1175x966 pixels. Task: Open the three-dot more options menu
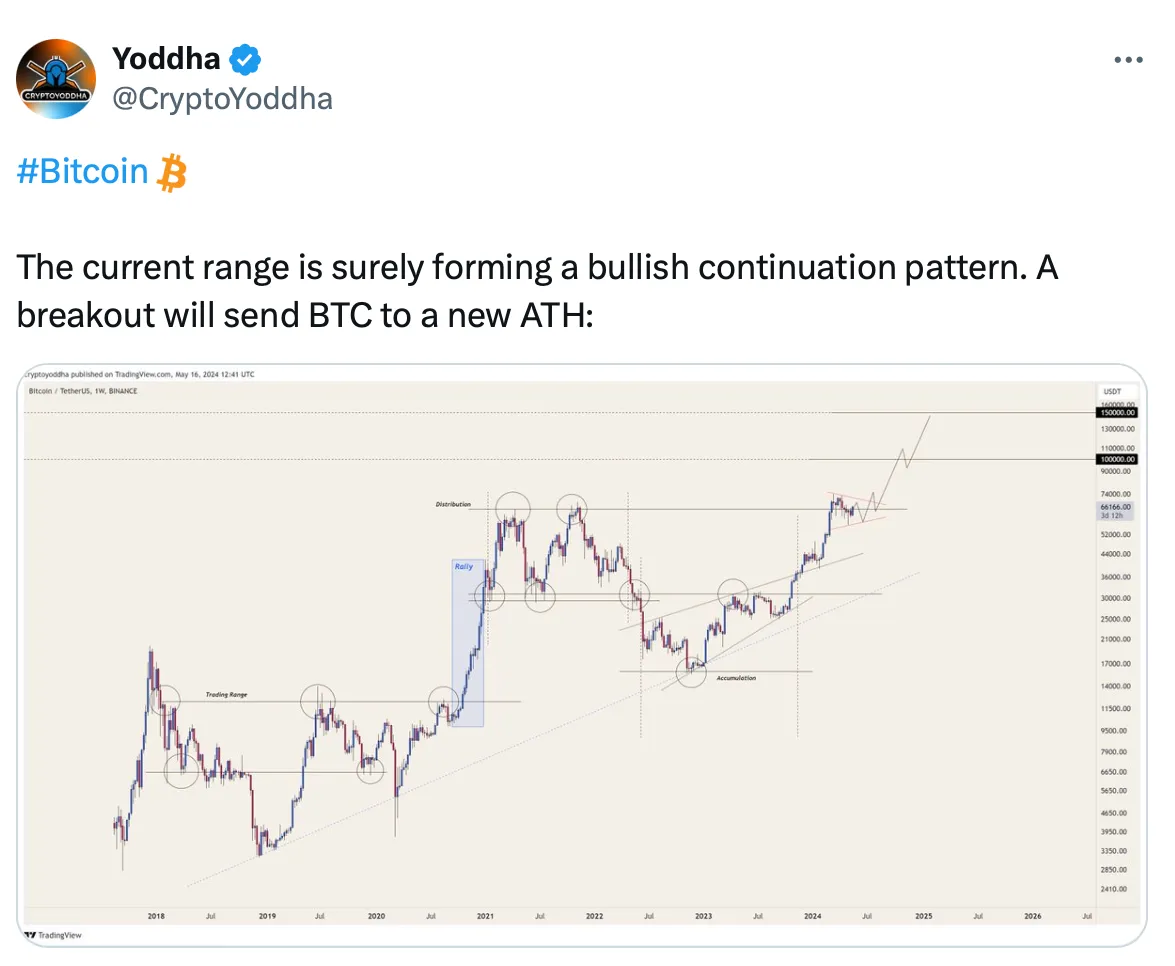pos(1128,59)
